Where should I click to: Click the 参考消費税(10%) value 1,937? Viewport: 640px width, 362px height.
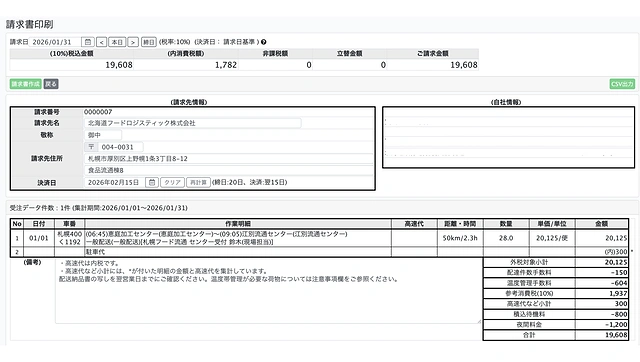pos(602,293)
